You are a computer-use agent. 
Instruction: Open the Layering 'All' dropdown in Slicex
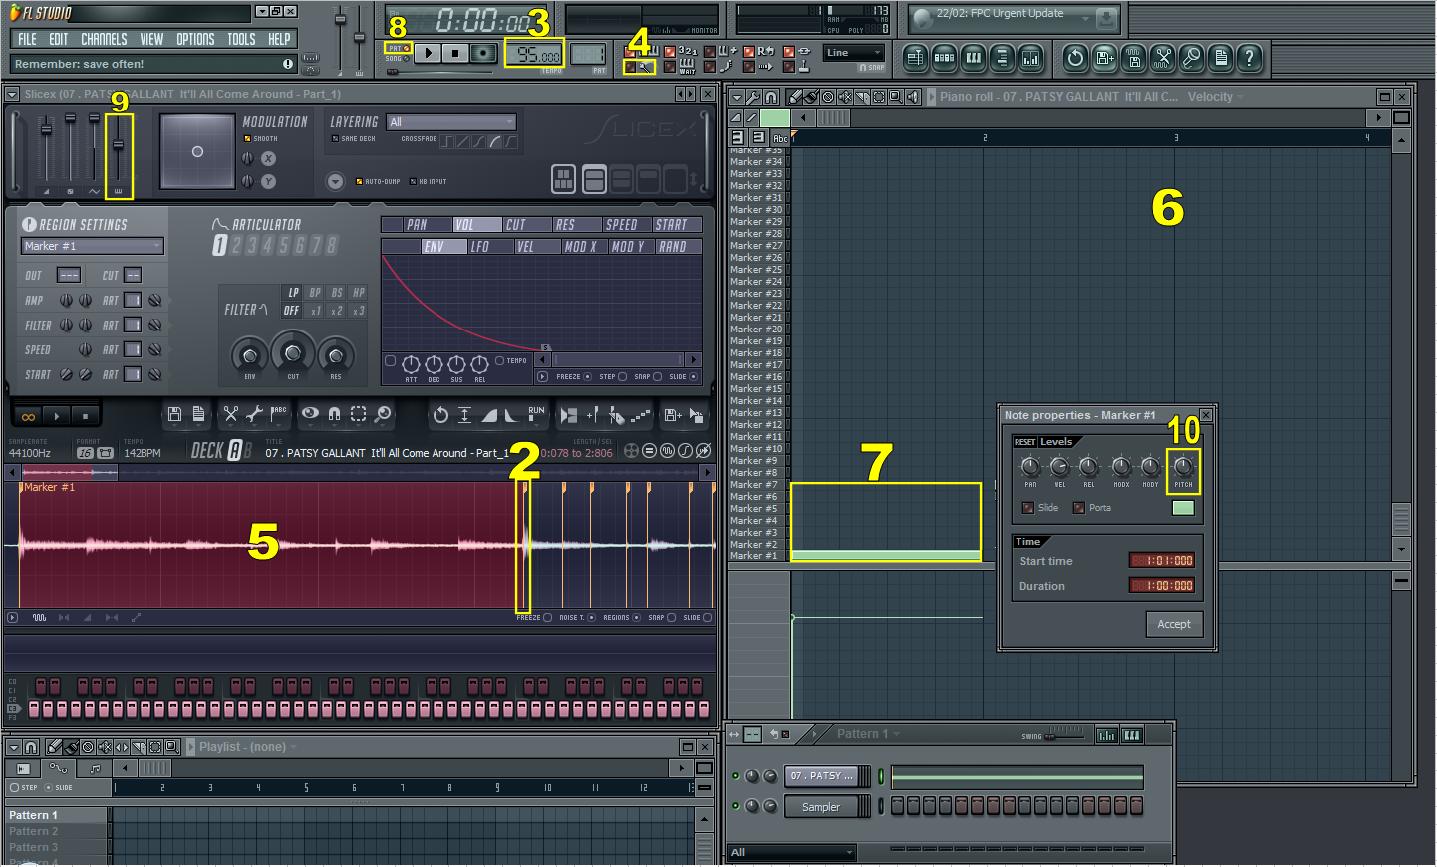(452, 121)
